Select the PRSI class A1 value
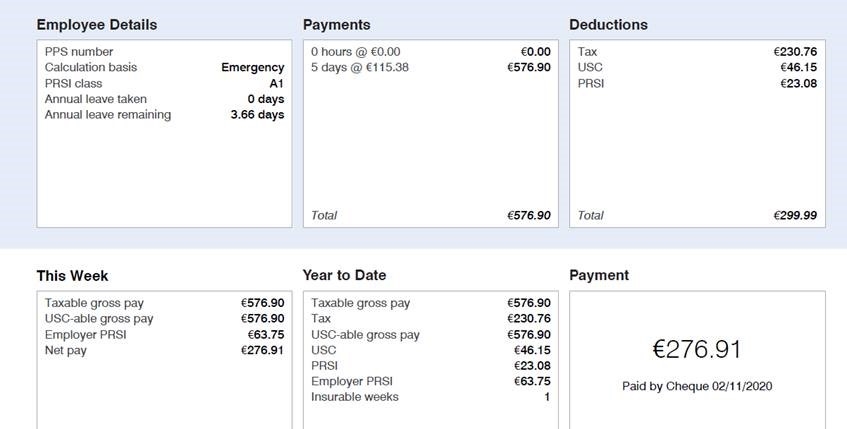The height and width of the screenshot is (429, 847). (x=276, y=84)
